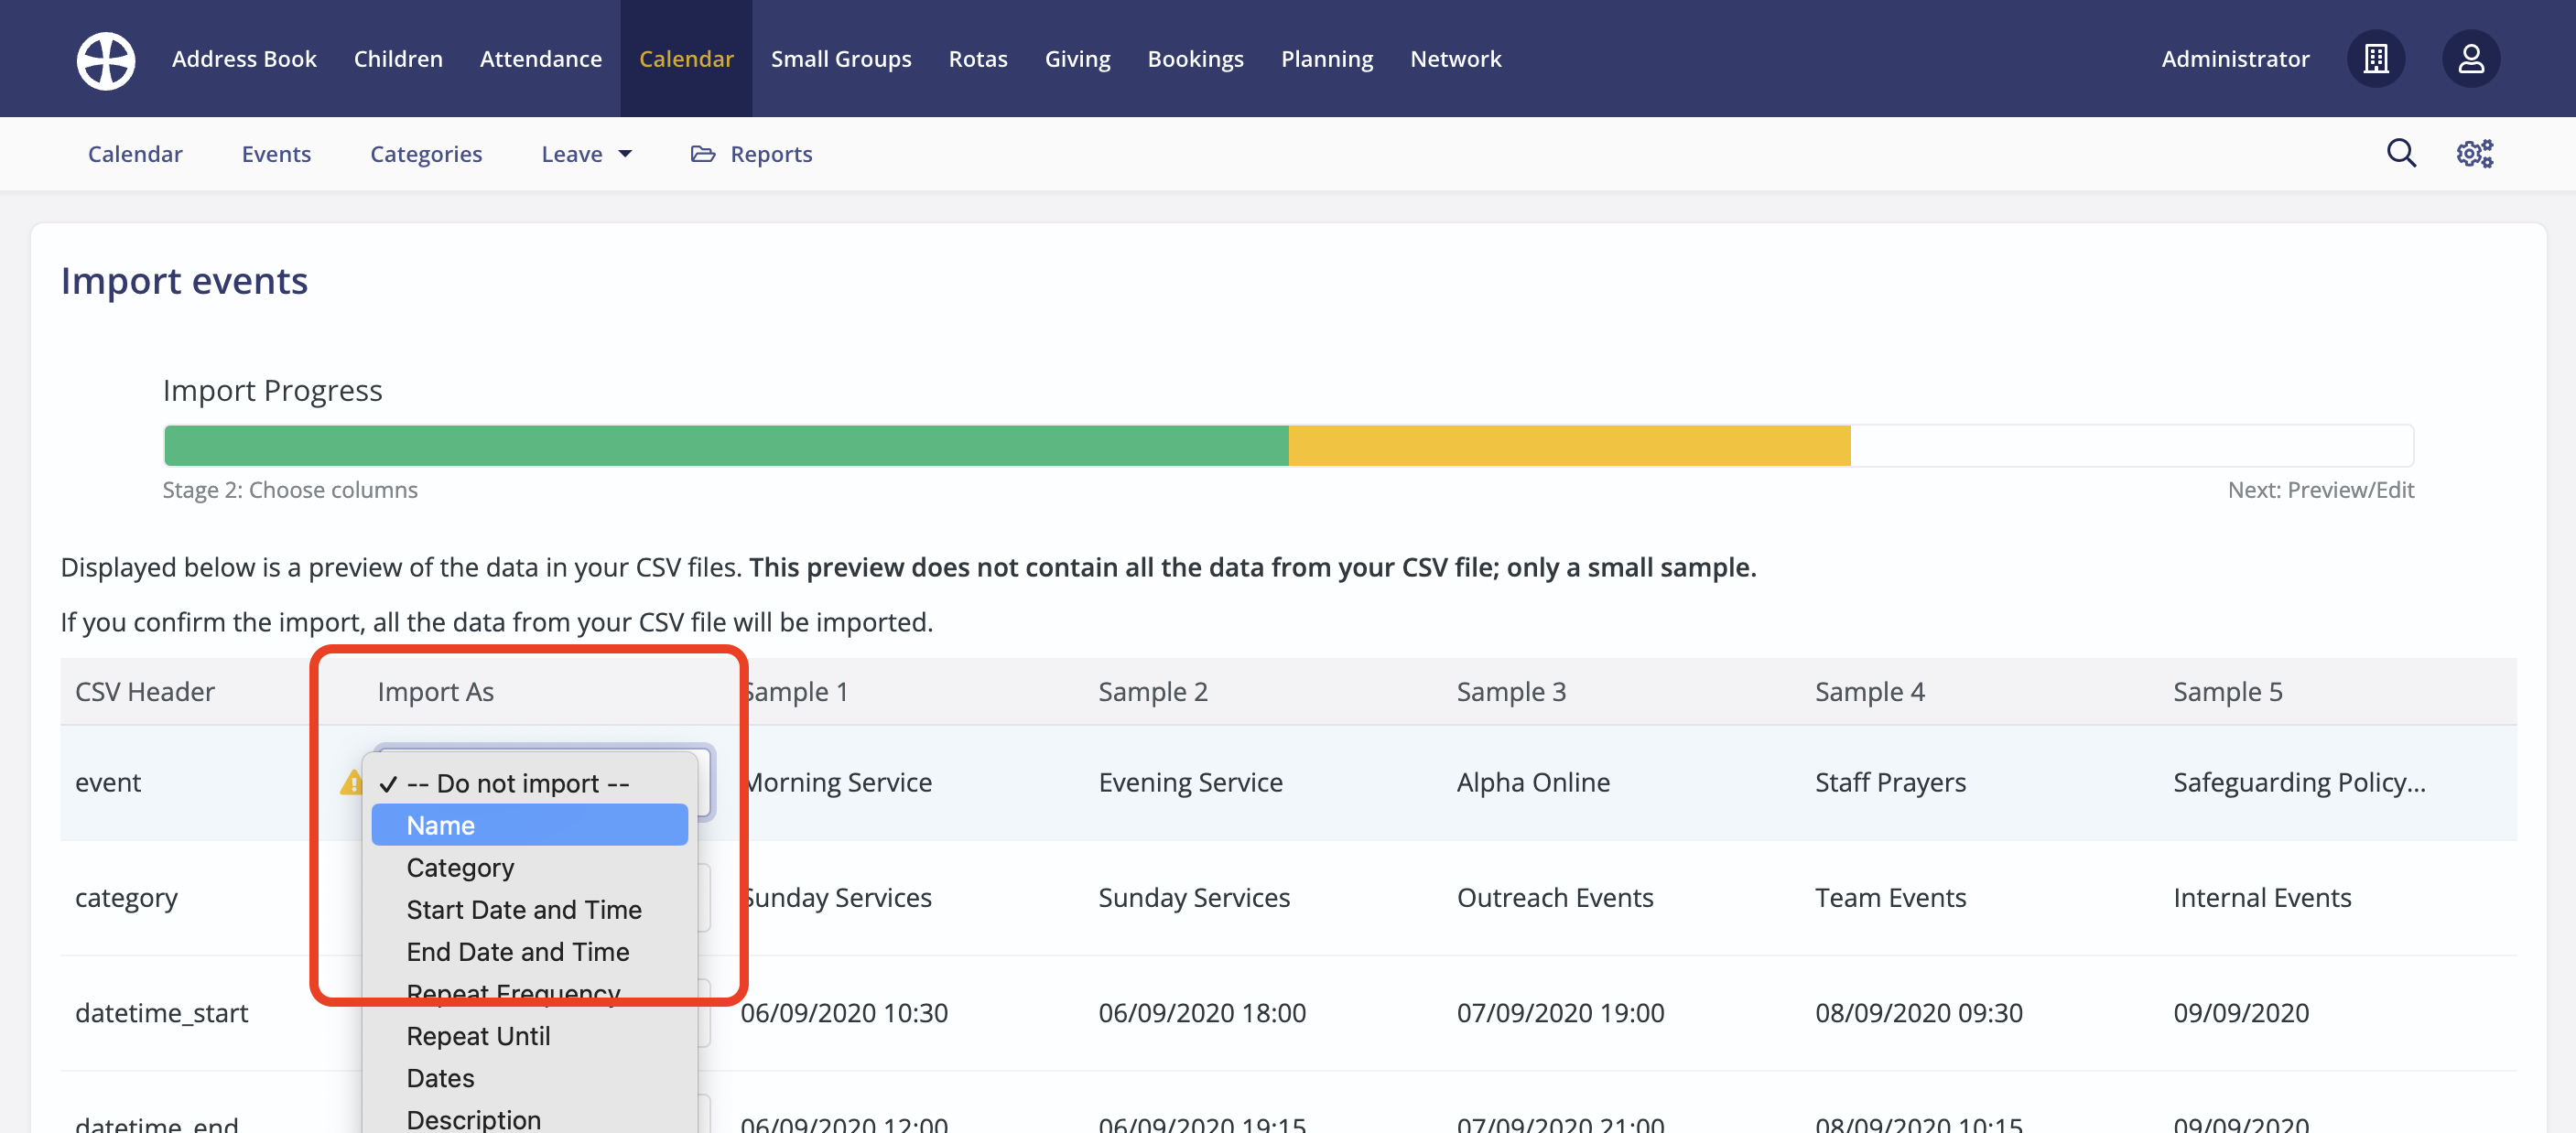Open the module settings gears icon
The width and height of the screenshot is (2576, 1133).
click(x=2474, y=154)
